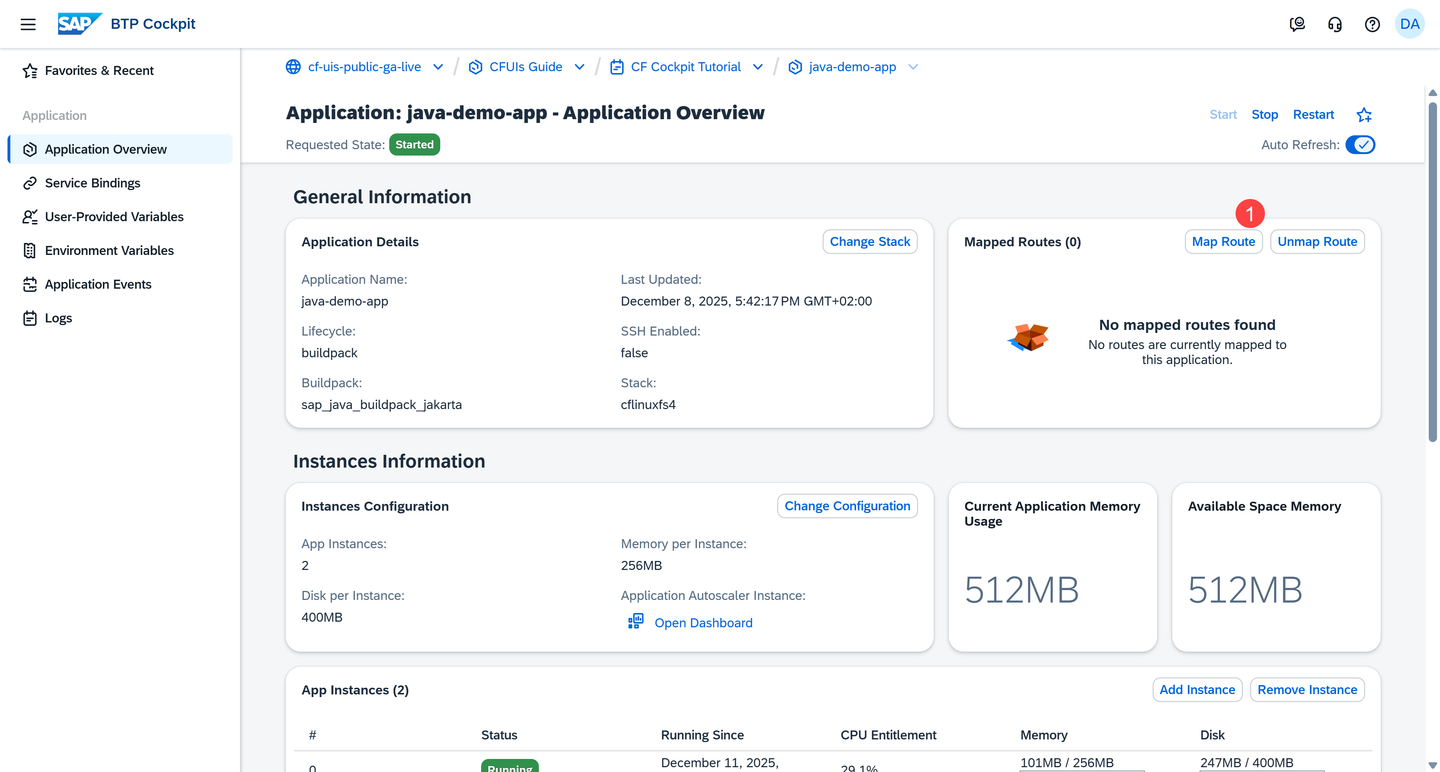Open the CFUIs Guide breadcrumb link

(526, 67)
